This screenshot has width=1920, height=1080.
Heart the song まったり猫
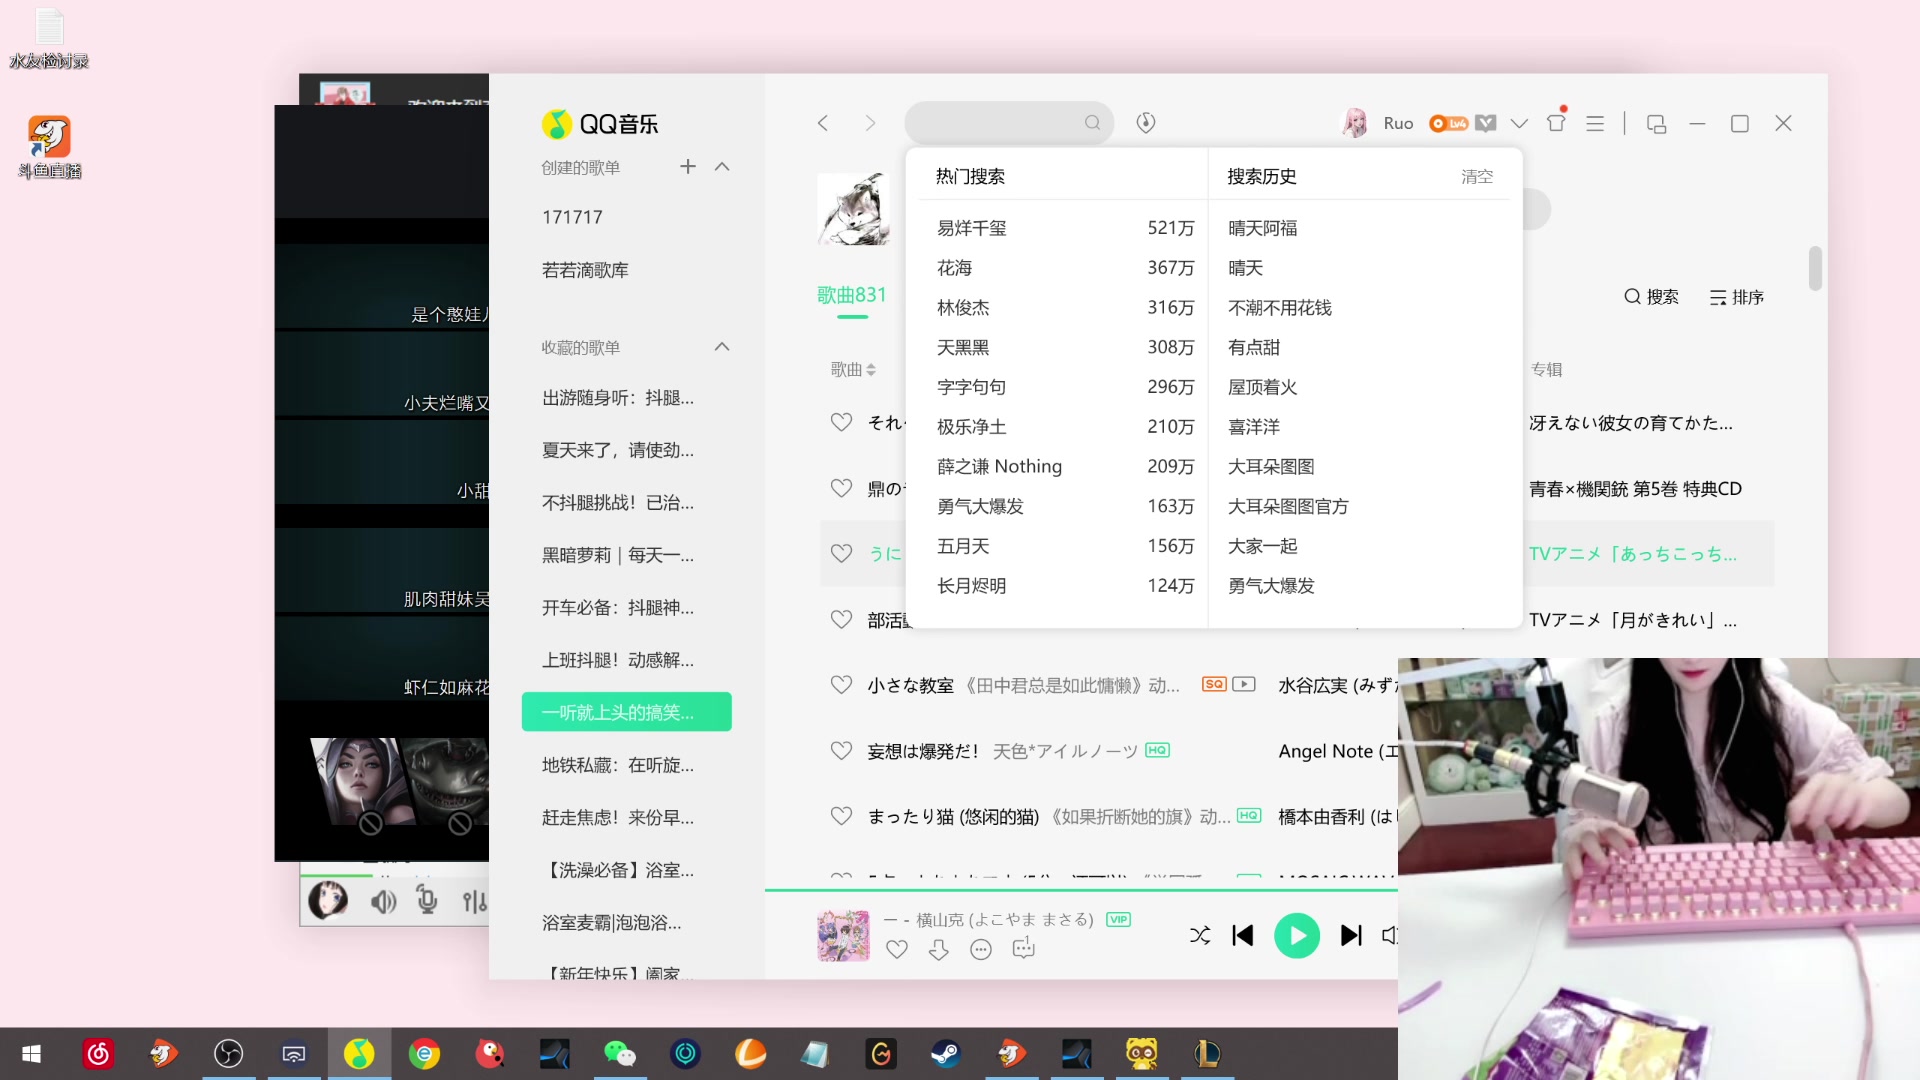coord(841,816)
